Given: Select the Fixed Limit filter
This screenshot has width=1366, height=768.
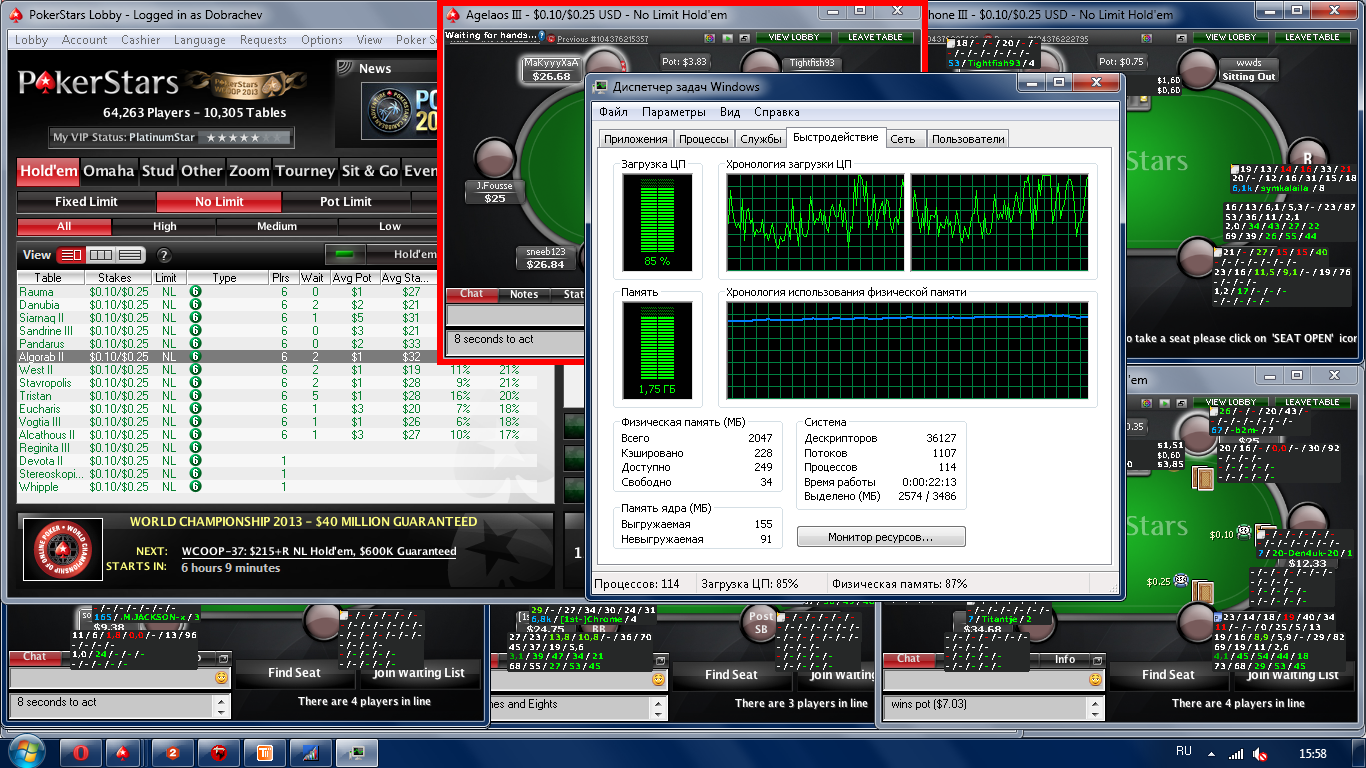Looking at the screenshot, I should [x=86, y=201].
